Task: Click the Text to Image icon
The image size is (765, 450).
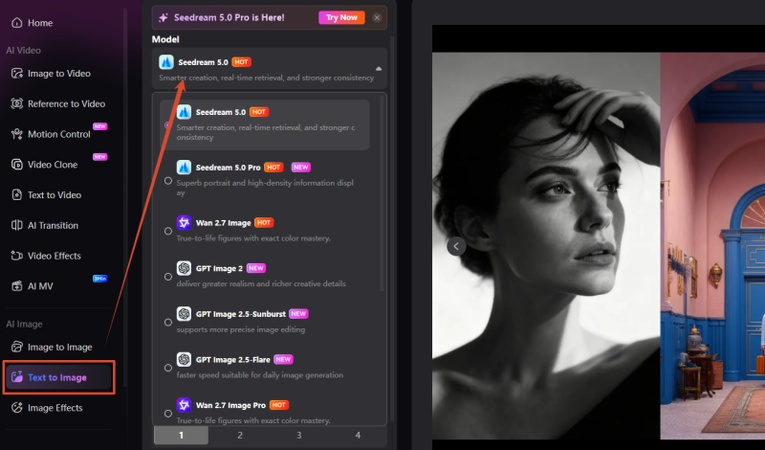Action: tap(17, 377)
